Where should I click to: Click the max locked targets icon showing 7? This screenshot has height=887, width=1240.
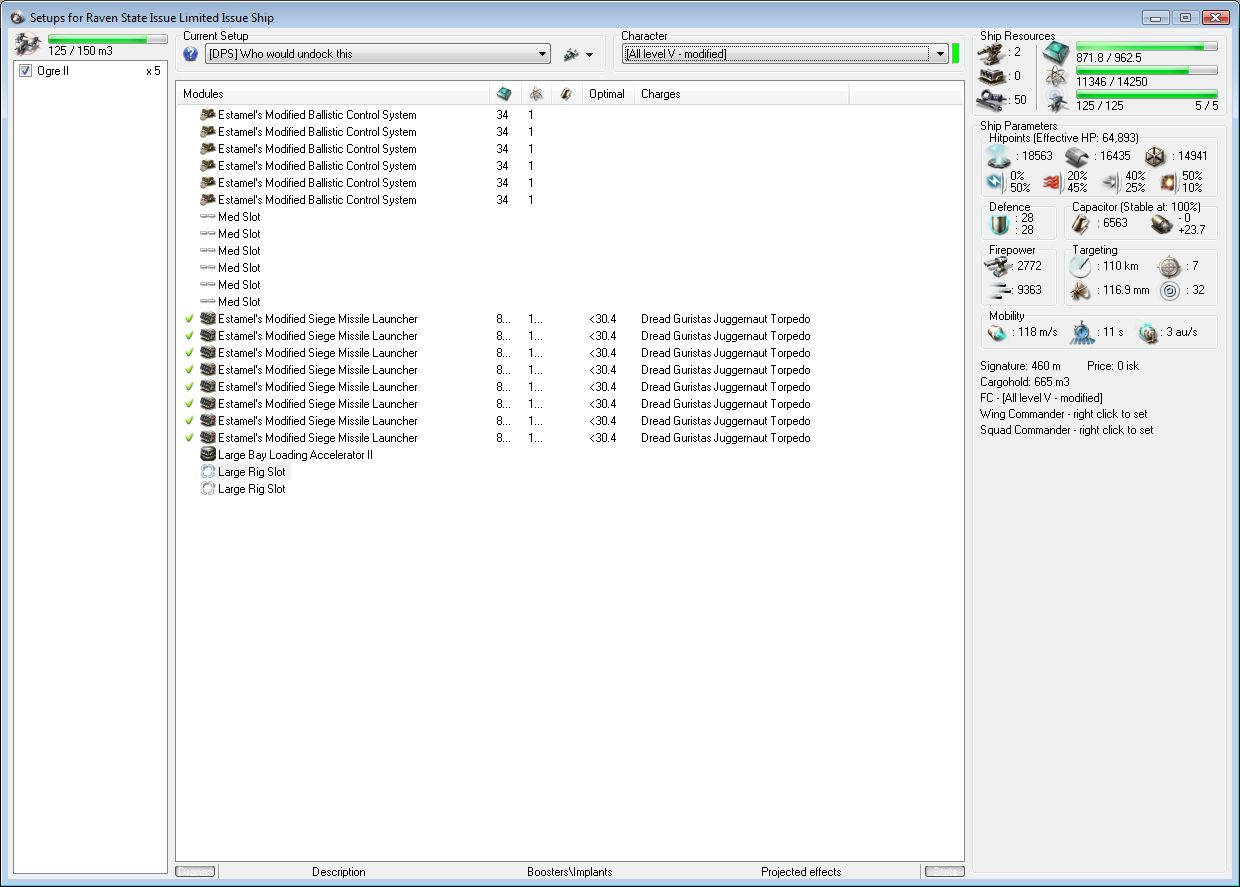(x=1168, y=266)
